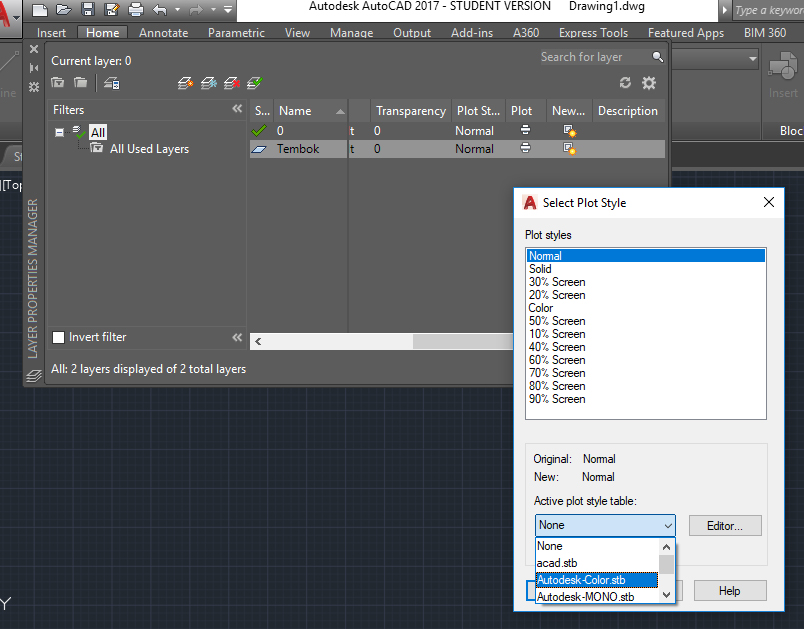Image resolution: width=804 pixels, height=629 pixels.
Task: Click the Search for layer field
Action: pos(594,57)
